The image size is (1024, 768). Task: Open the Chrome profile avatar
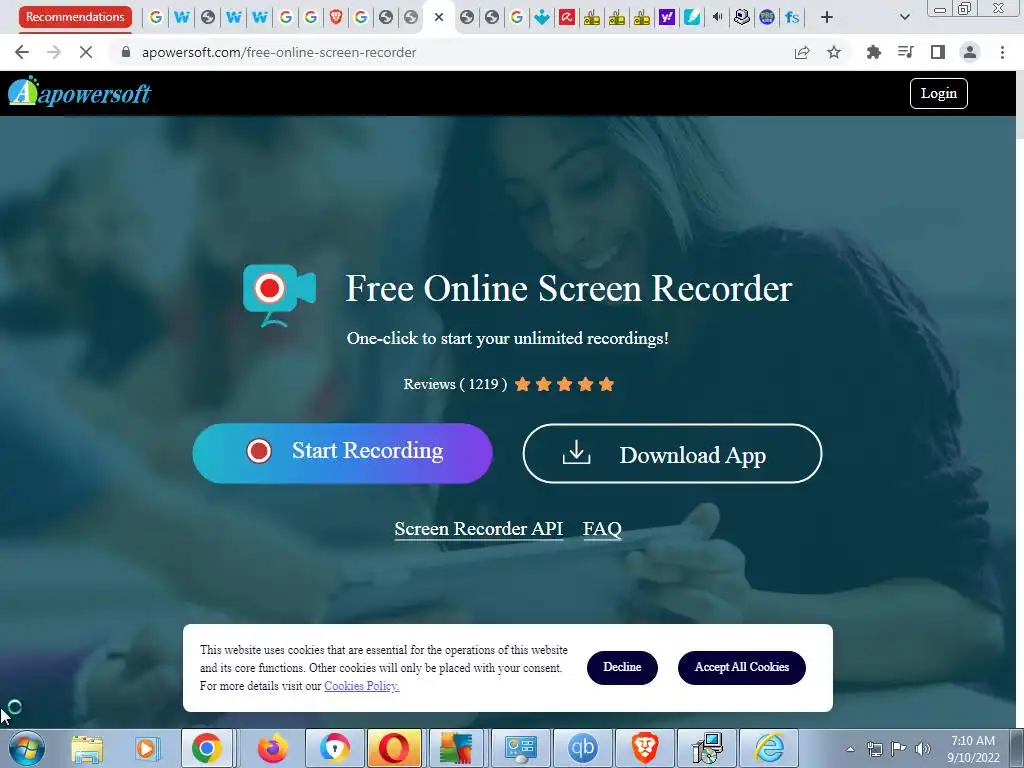970,52
